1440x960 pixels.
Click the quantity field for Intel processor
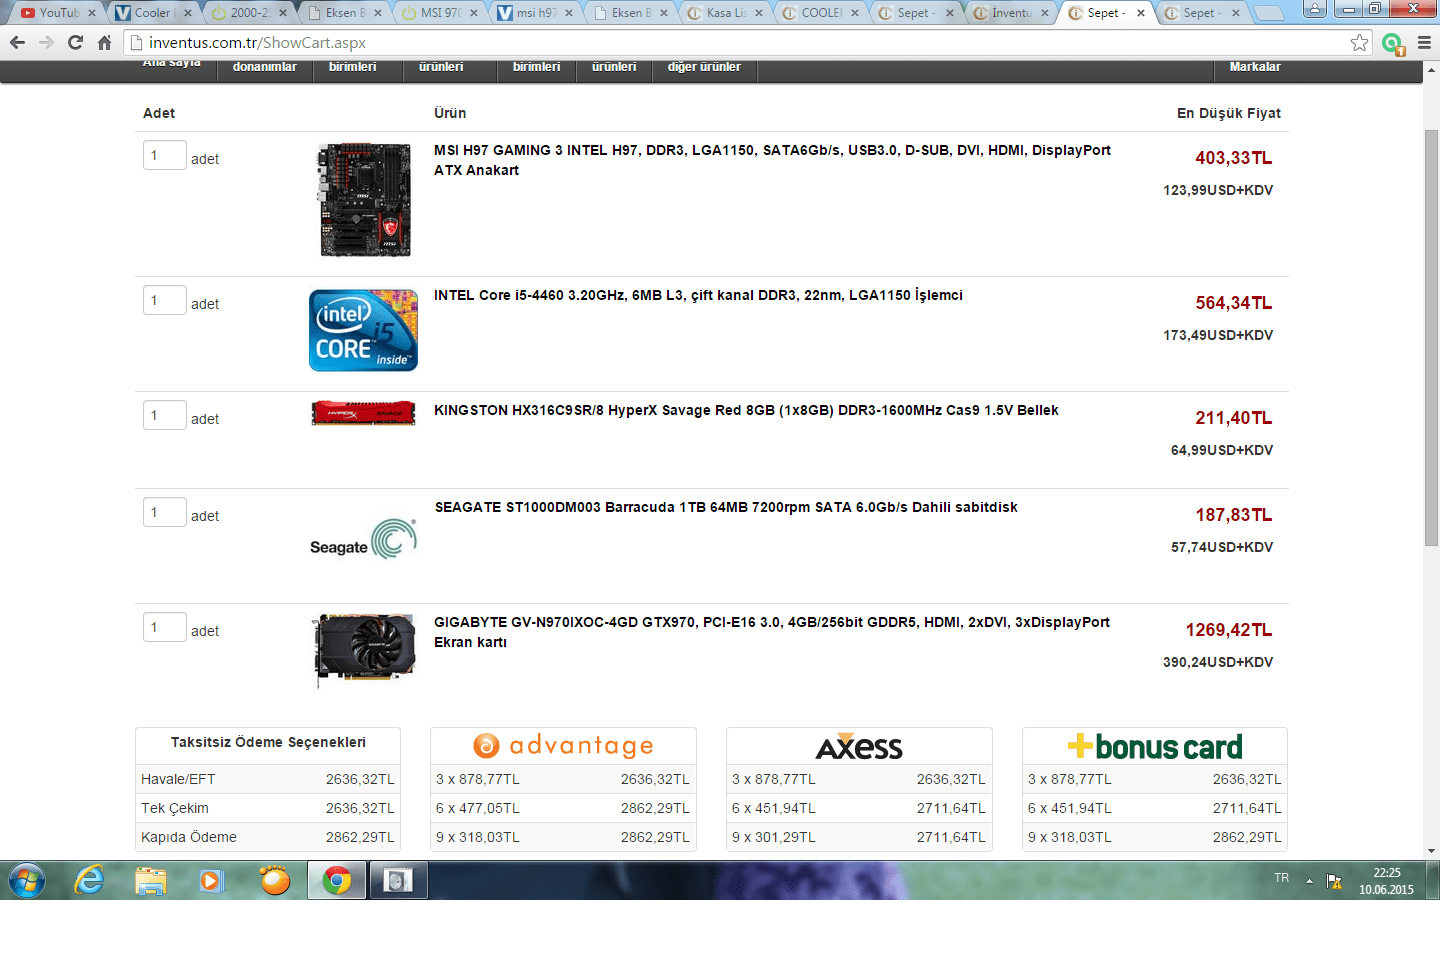point(165,300)
